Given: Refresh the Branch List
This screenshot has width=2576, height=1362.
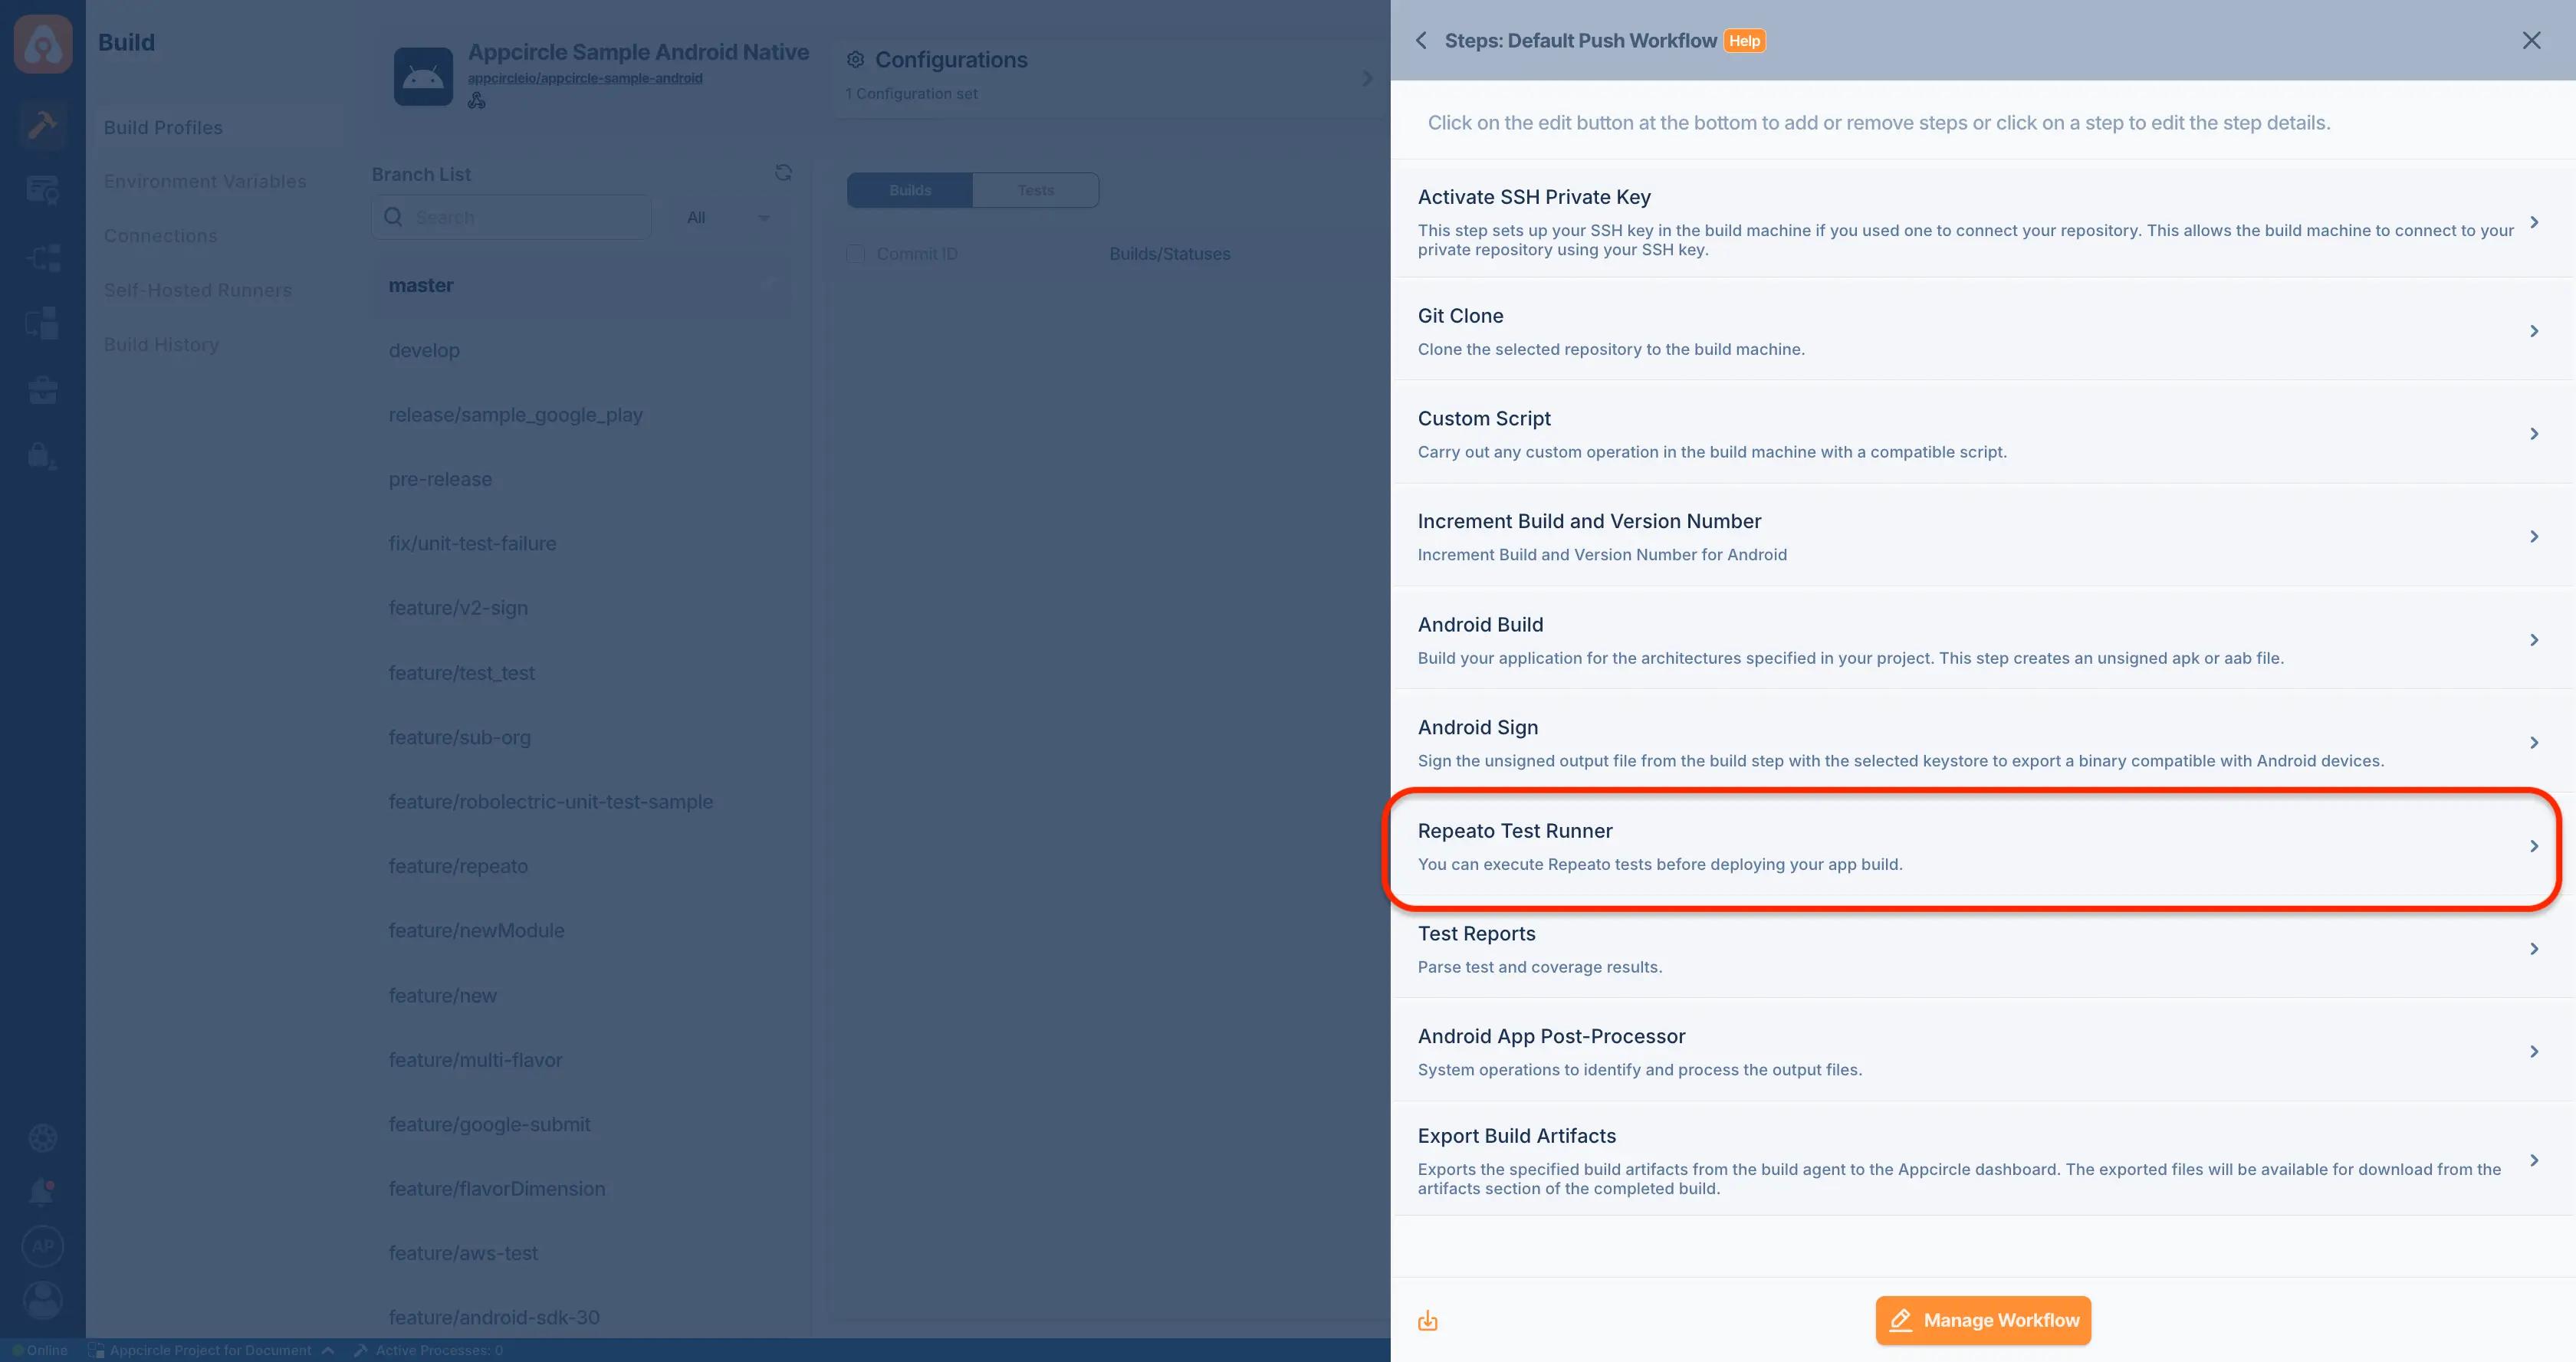Looking at the screenshot, I should coord(783,173).
